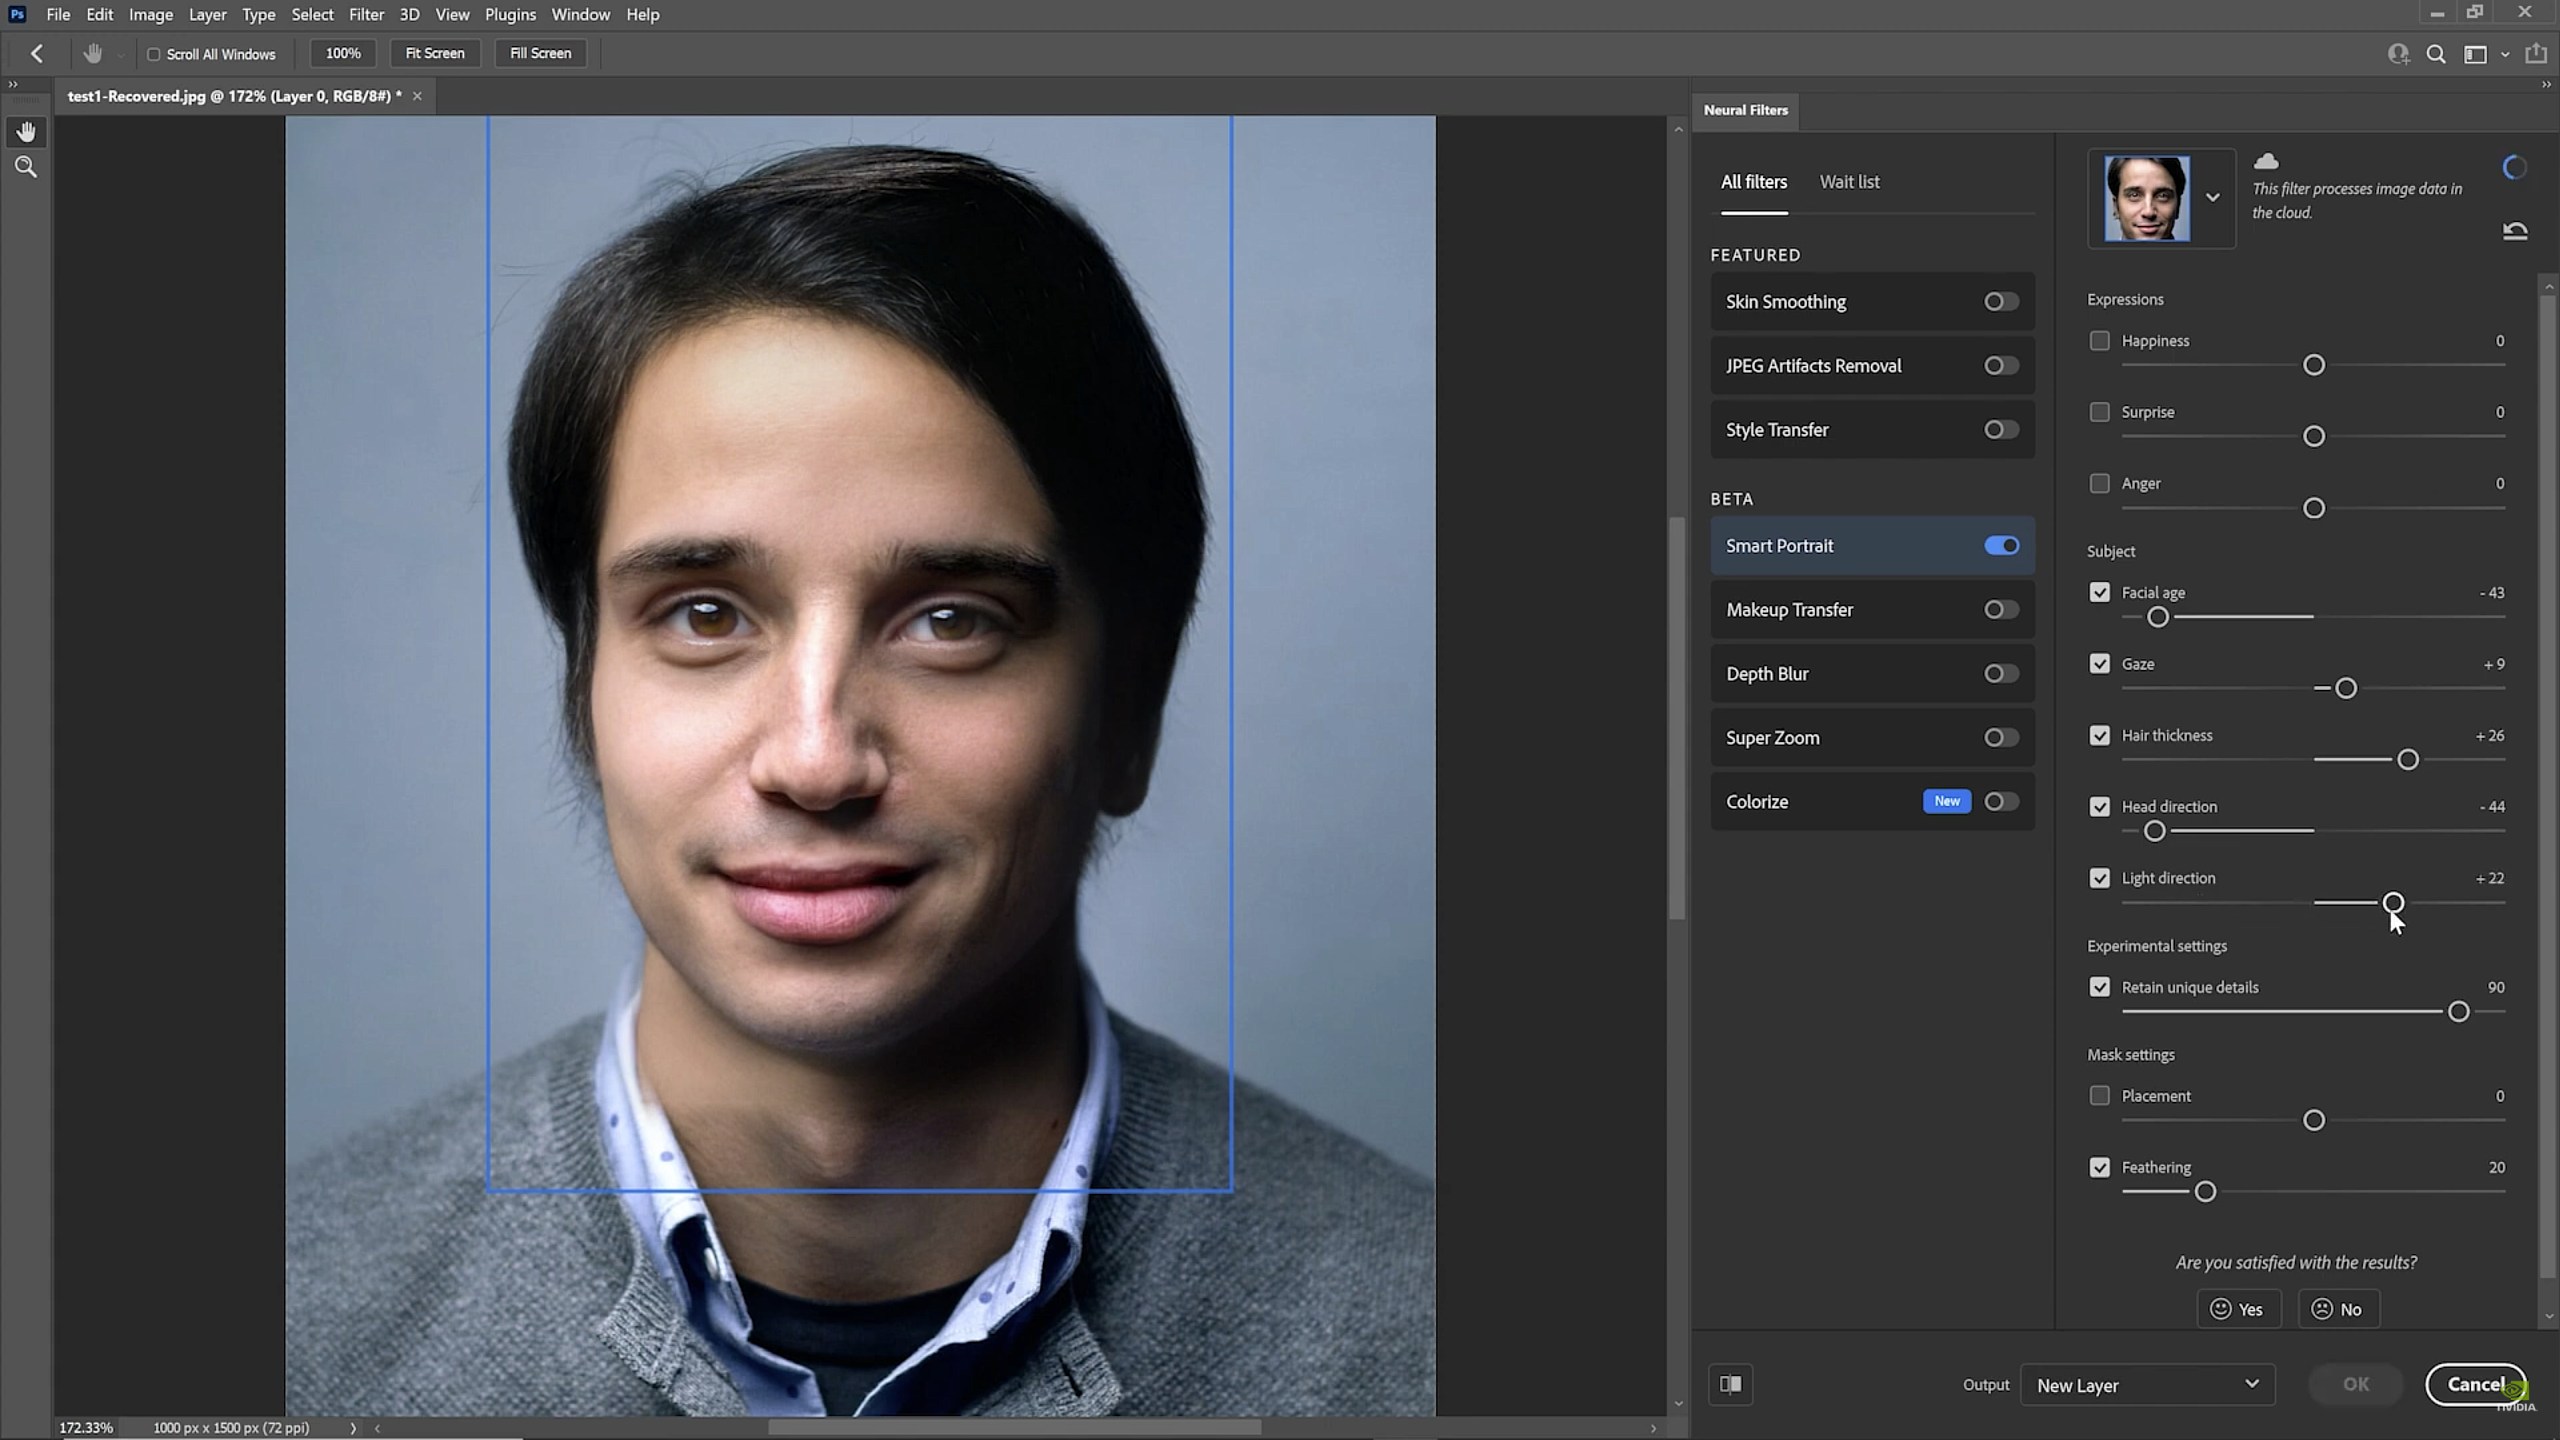
Task: Enable the Colorize filter toggle
Action: point(2001,802)
